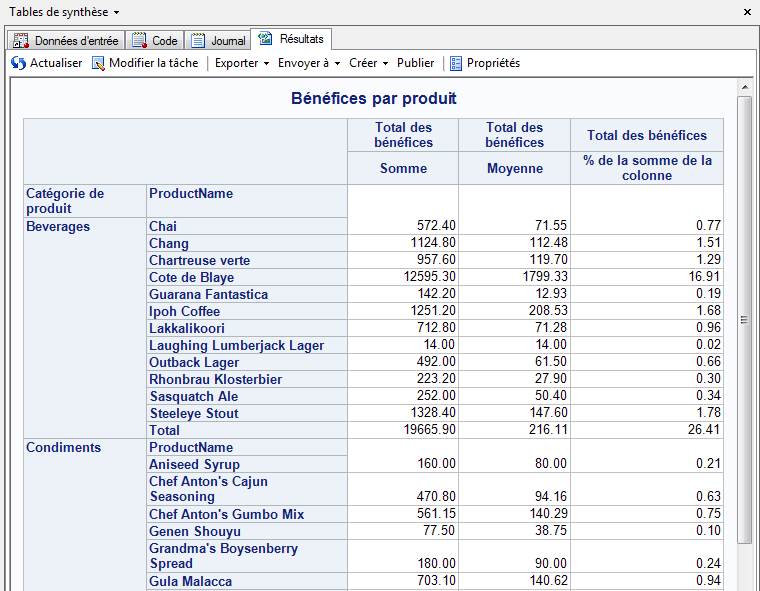The image size is (760, 591).
Task: Close the Tables de synthèse panel
Action: [x=748, y=12]
